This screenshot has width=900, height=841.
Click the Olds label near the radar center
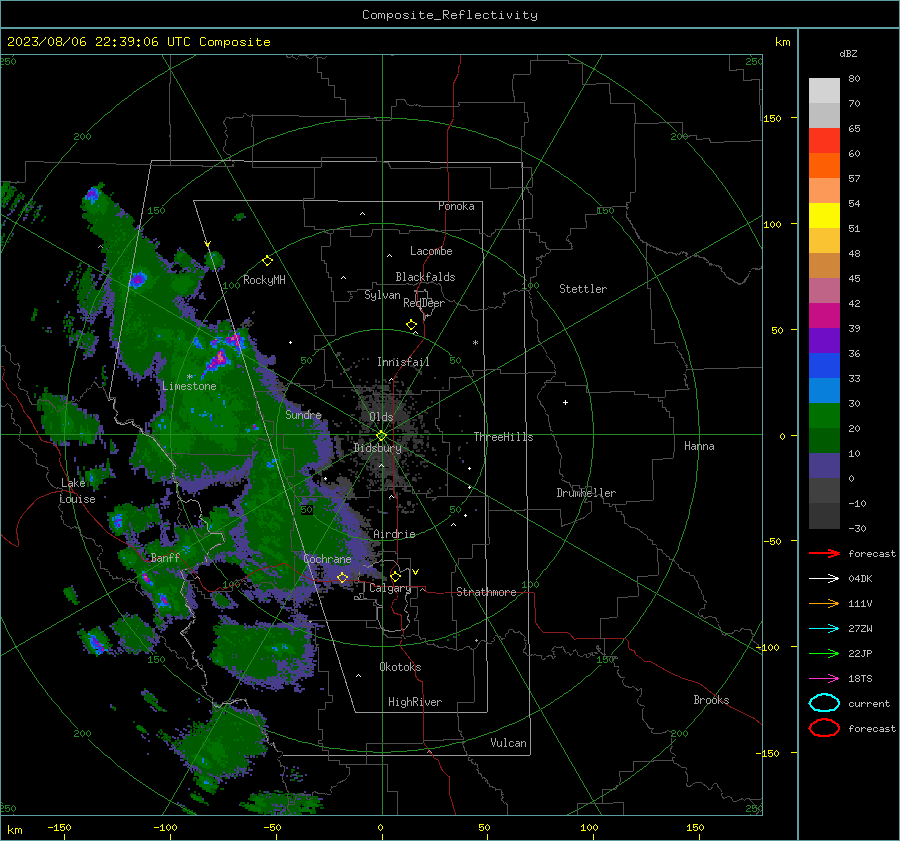click(381, 417)
